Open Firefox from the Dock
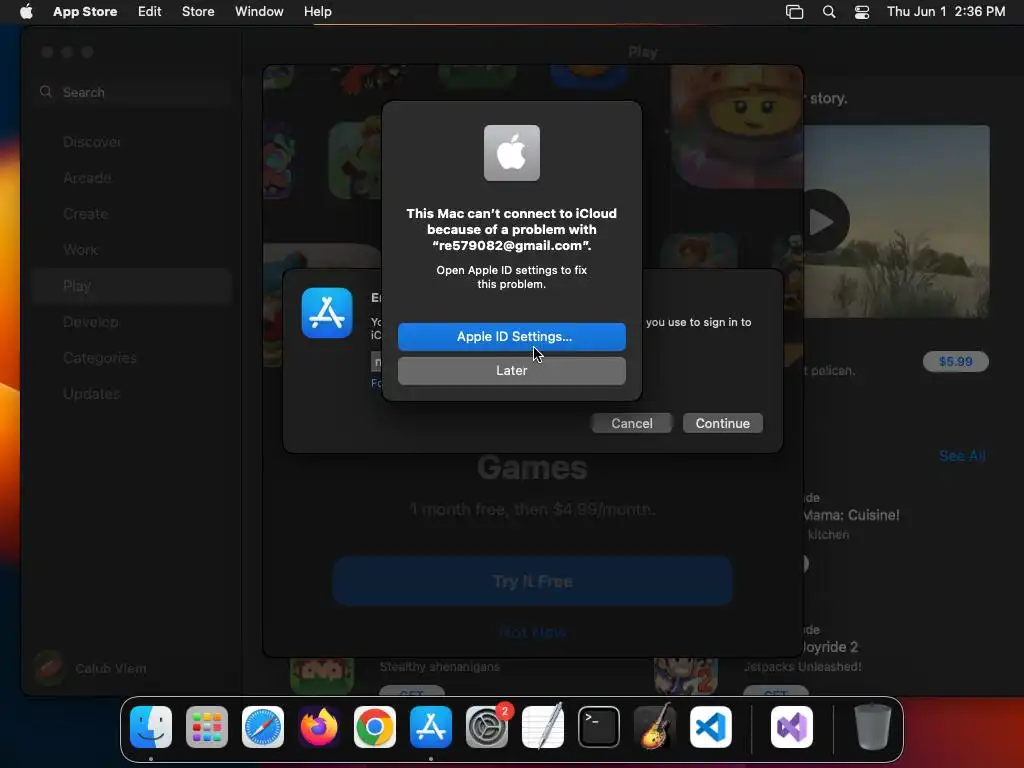Viewport: 1024px width, 768px height. point(319,727)
